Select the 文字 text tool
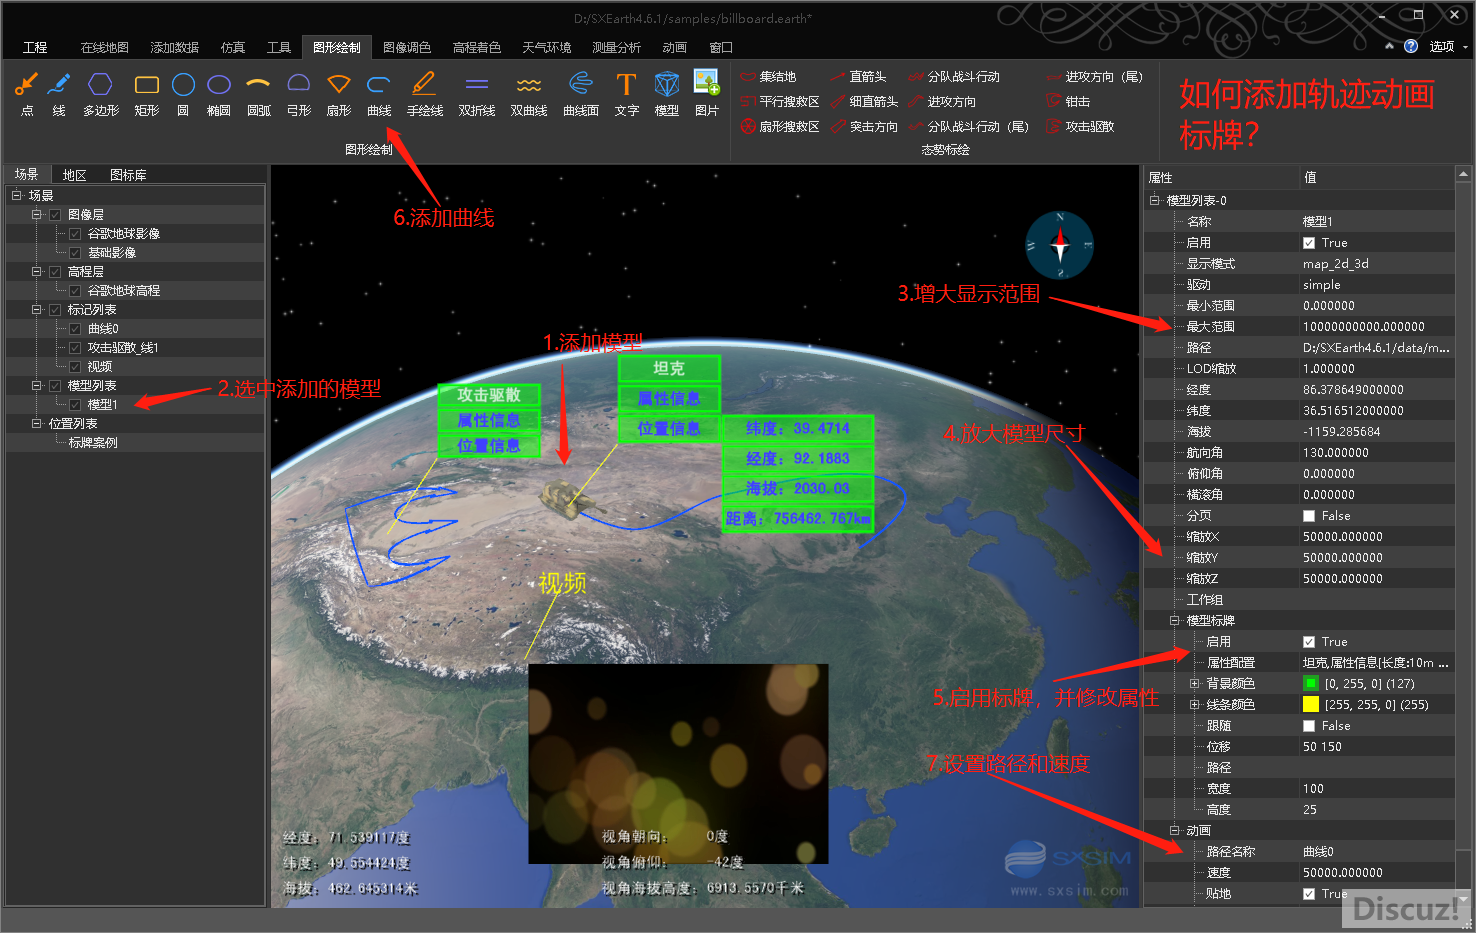 (x=627, y=93)
